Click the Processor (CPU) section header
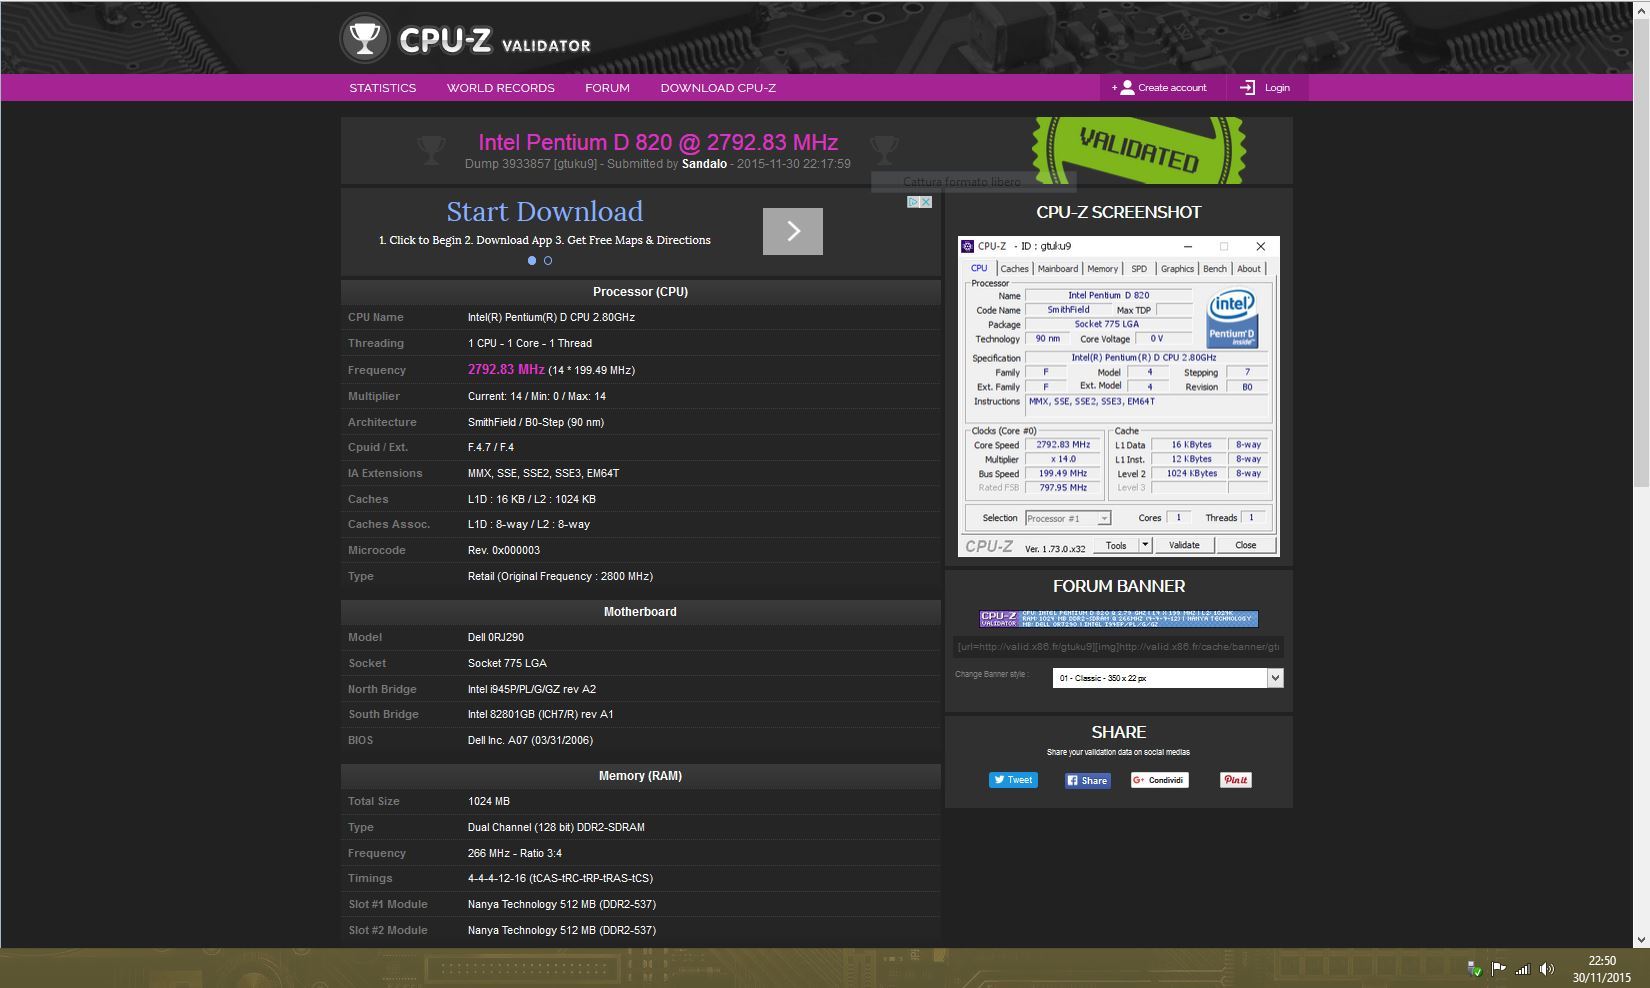This screenshot has height=988, width=1650. point(640,292)
